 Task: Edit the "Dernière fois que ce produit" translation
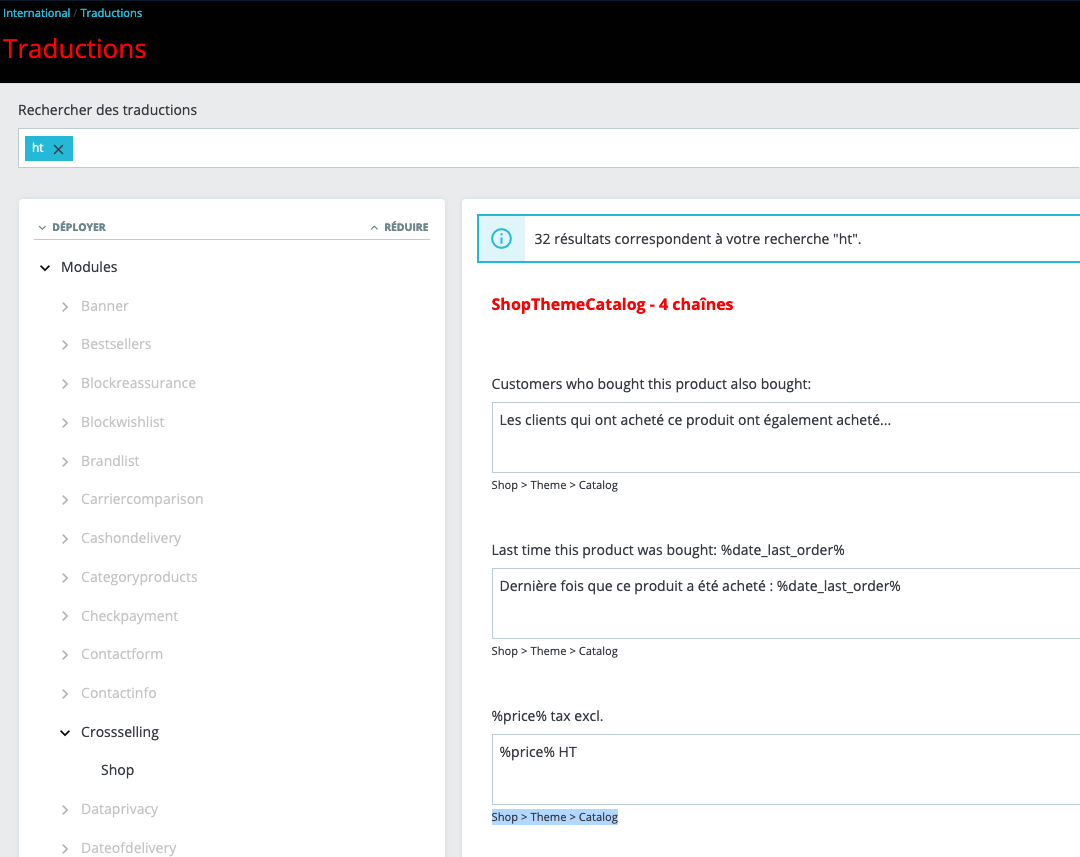point(786,603)
